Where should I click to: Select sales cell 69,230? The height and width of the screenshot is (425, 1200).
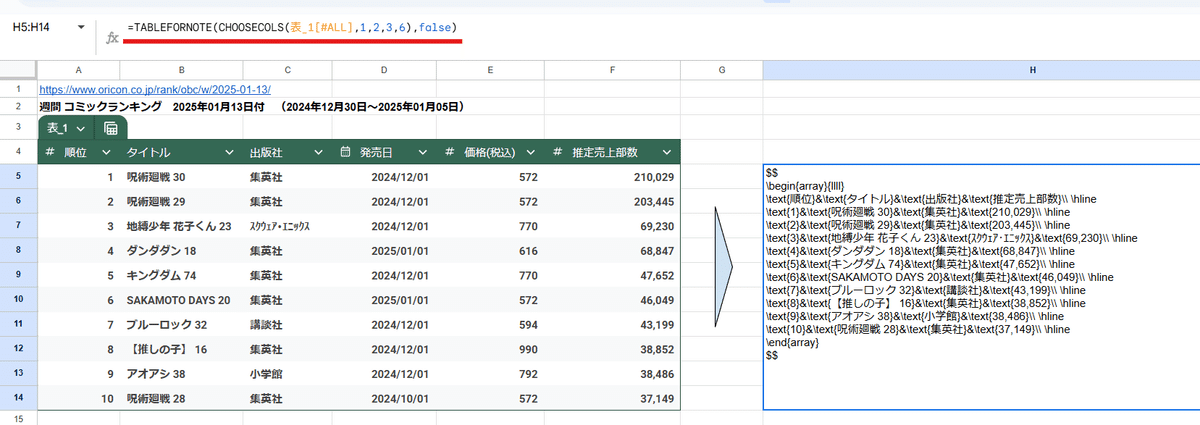click(x=610, y=226)
